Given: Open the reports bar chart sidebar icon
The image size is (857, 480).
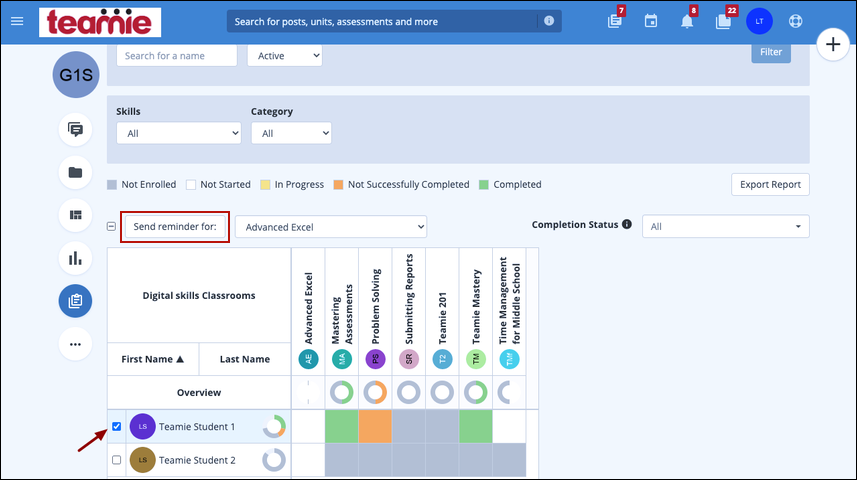Looking at the screenshot, I should click(x=75, y=258).
